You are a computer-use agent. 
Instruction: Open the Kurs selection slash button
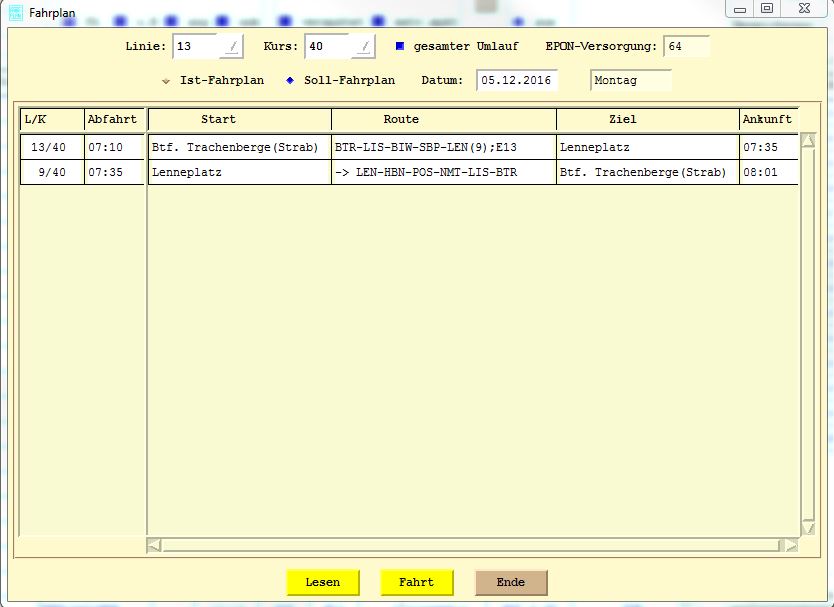click(365, 47)
